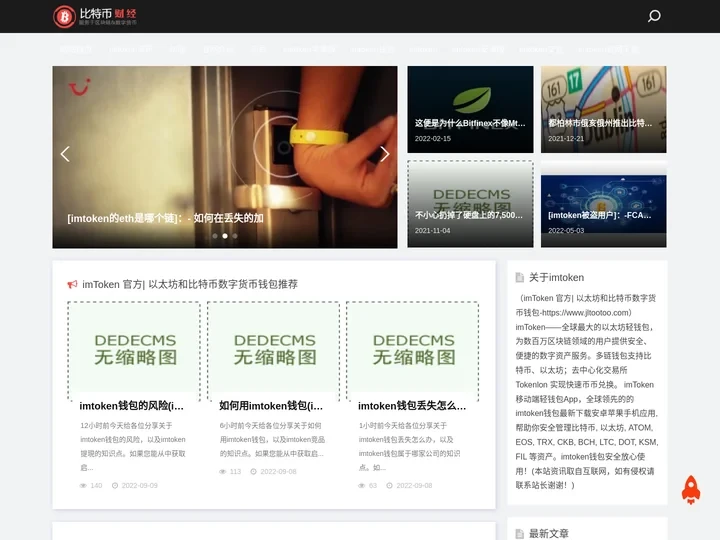Screen dimensions: 720x540
Task: Click the red megaphone icon beside imToken 官方
Action: 72,285
